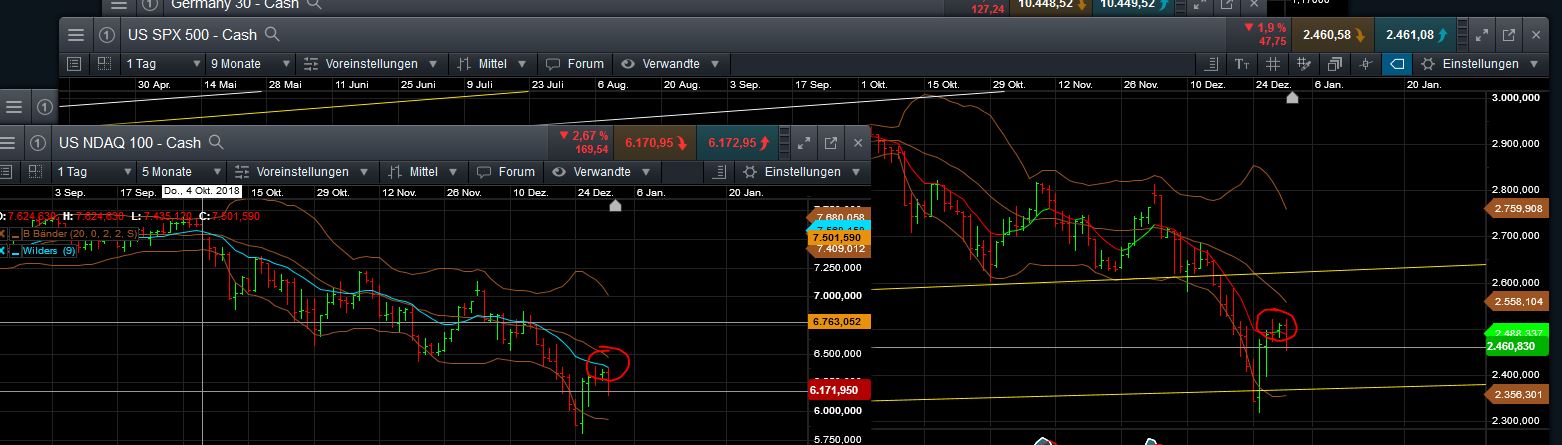Click SPX buy price 2.461,08

[x=1416, y=35]
